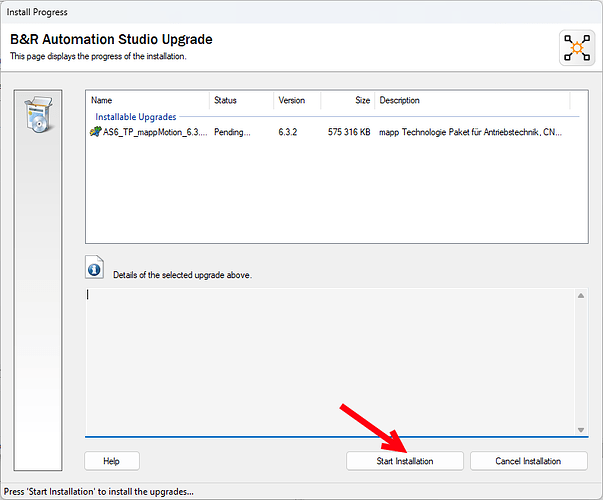
Task: Click the B&R Automation Studio Upgrade heading
Action: [x=111, y=39]
